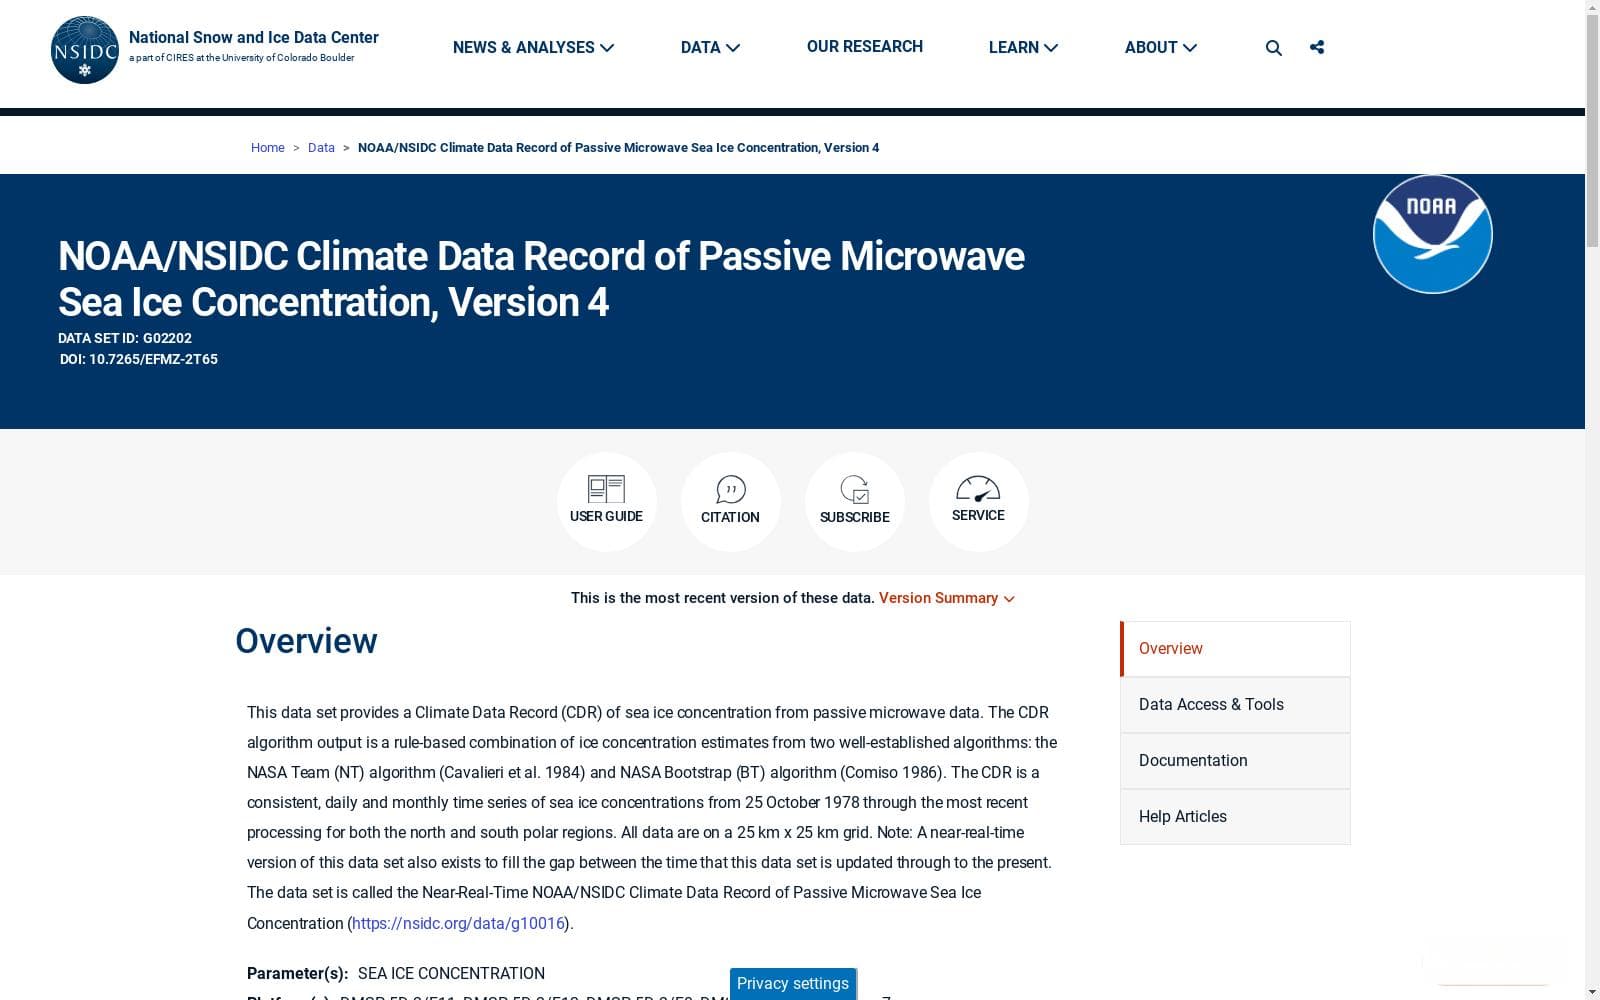Select the Overview sidebar tab
Screen dimensions: 1600x1000
point(1235,649)
